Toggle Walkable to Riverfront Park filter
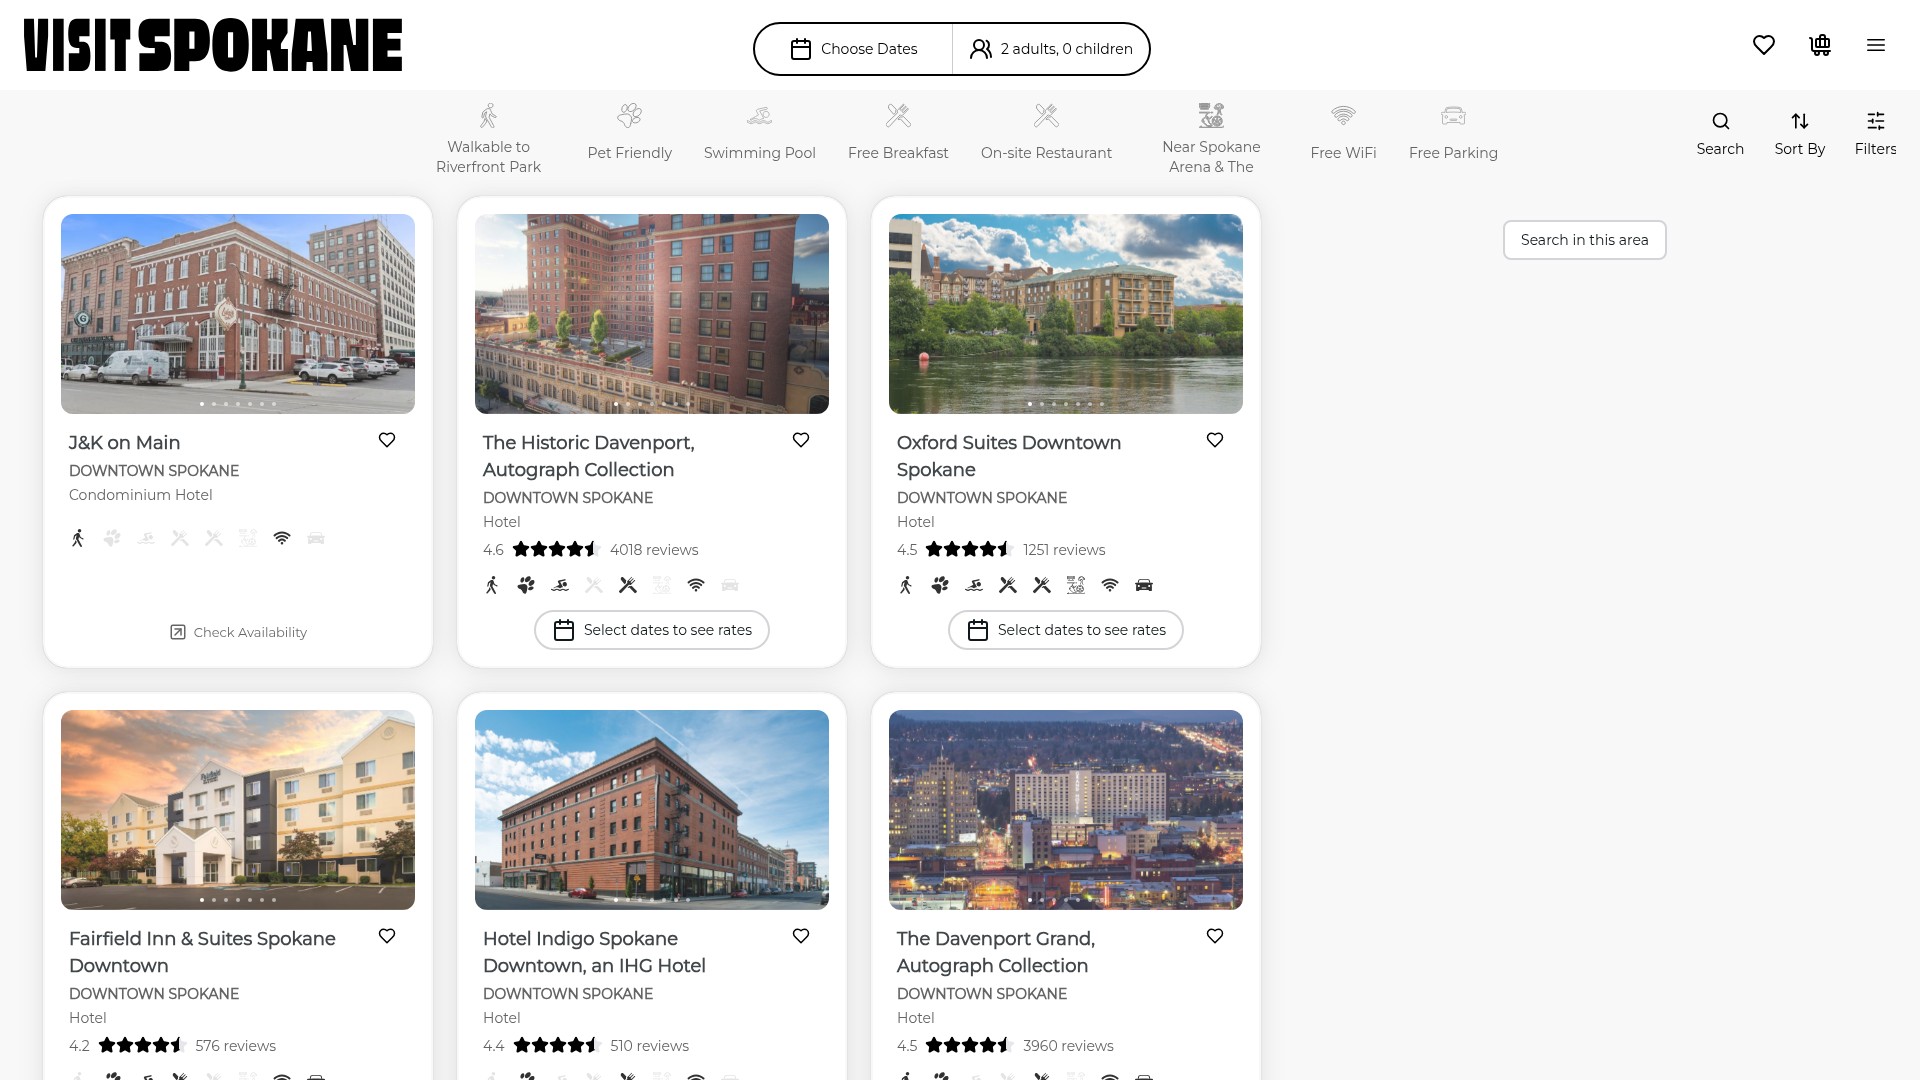 (x=488, y=139)
